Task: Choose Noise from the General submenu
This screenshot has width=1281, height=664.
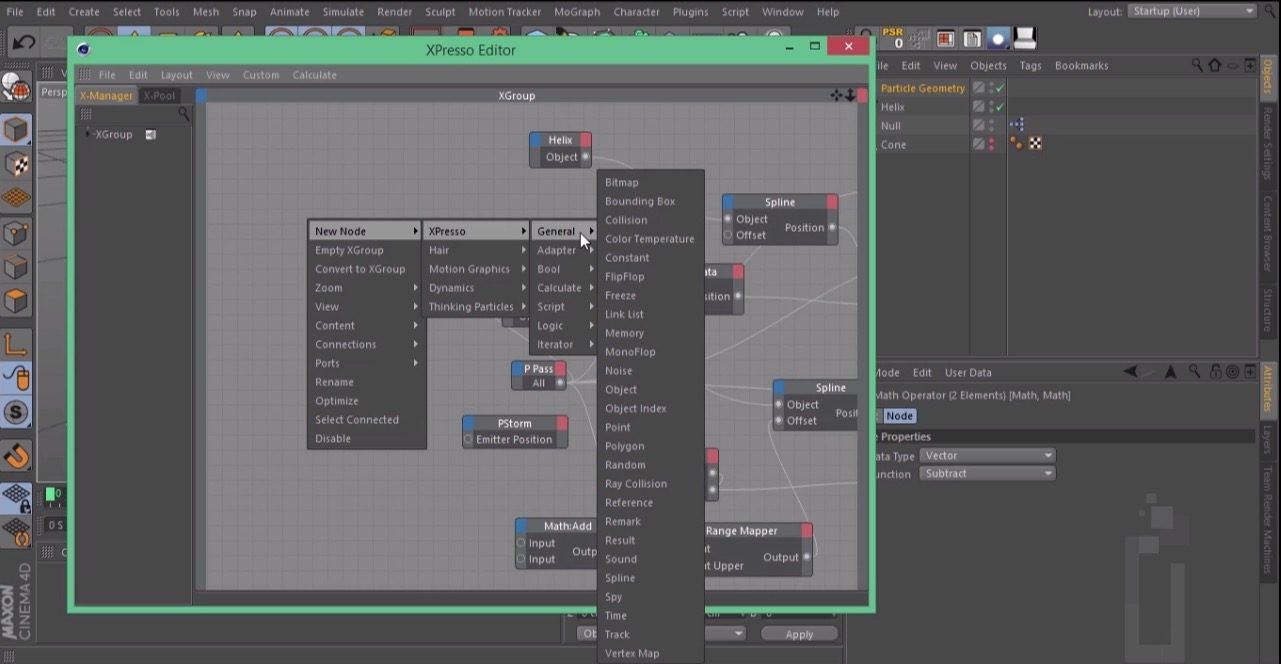Action: [650, 371]
